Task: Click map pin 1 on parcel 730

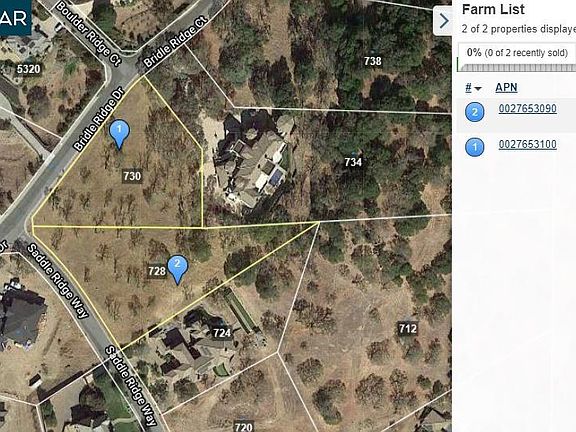Action: click(119, 134)
